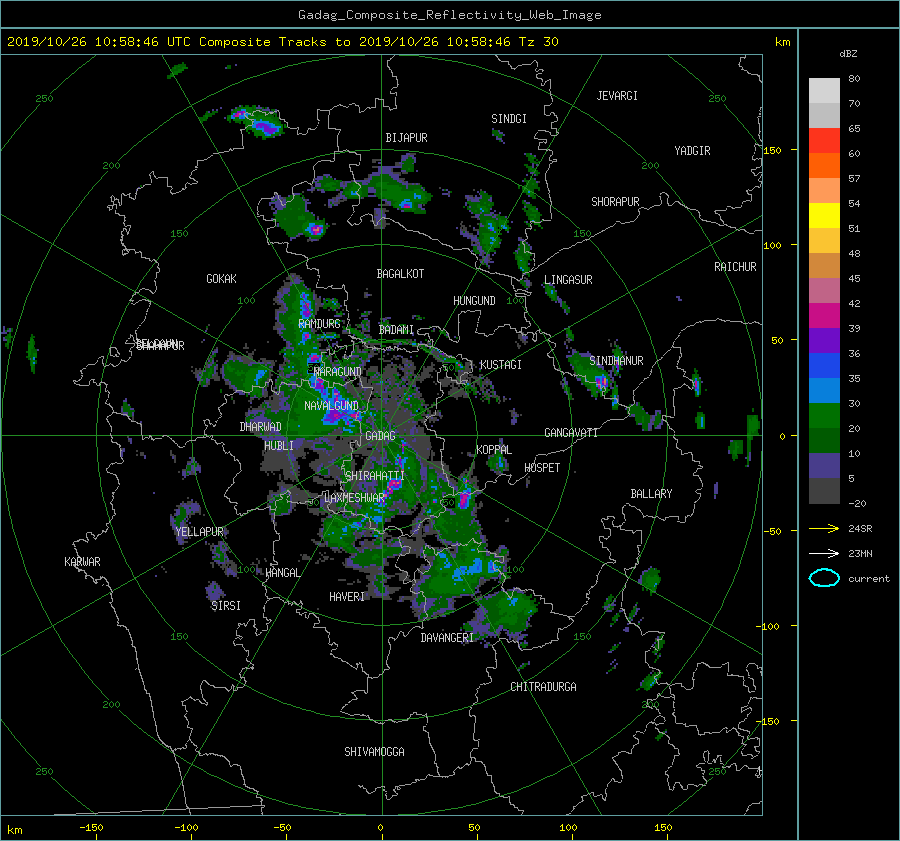This screenshot has height=841, width=900.
Task: Click the 150 tick on the right axis
Action: tap(772, 150)
